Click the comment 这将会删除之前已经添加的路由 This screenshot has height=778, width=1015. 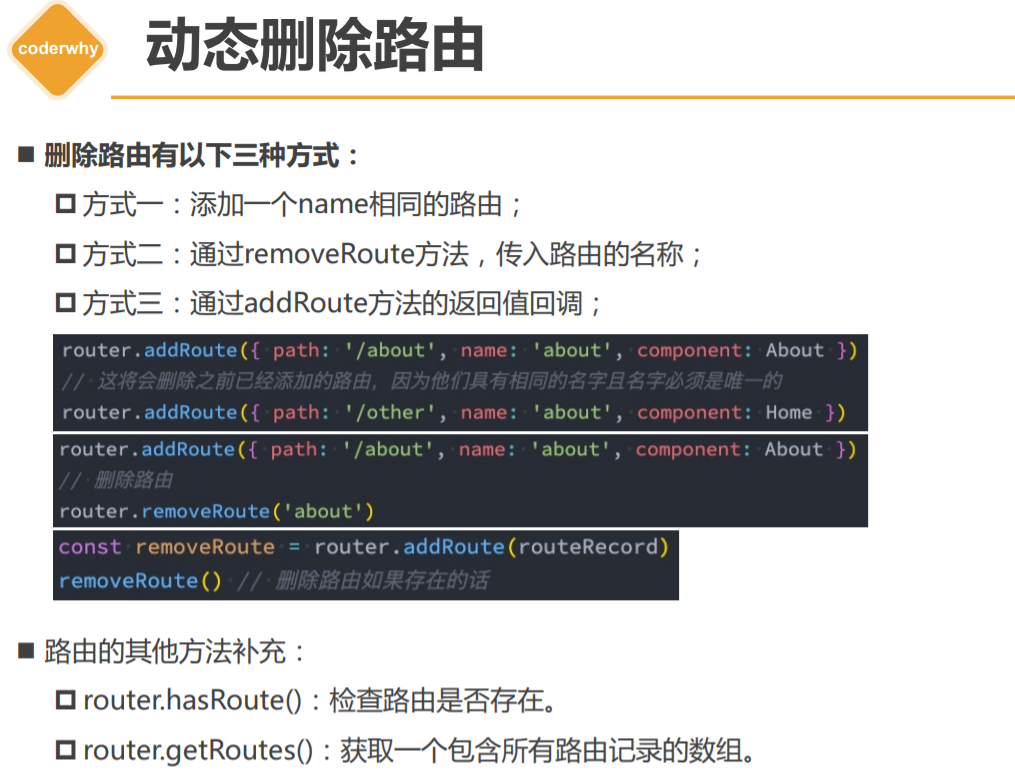coord(422,381)
